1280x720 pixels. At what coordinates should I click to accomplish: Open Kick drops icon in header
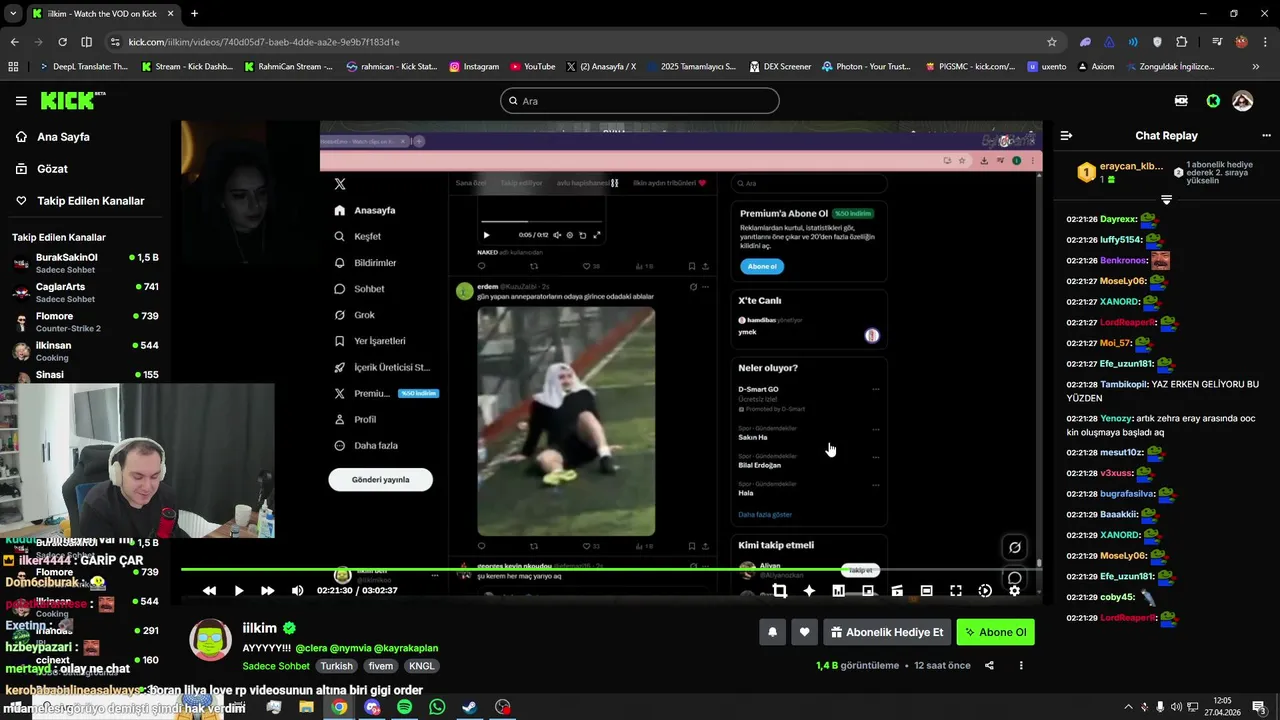(1181, 101)
